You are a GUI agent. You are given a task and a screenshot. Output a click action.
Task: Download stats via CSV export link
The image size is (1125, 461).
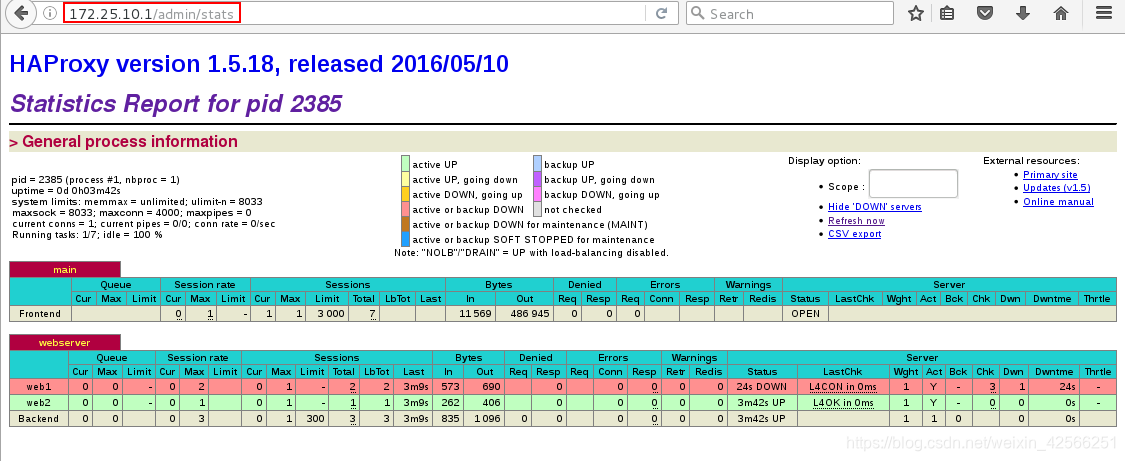(x=855, y=234)
